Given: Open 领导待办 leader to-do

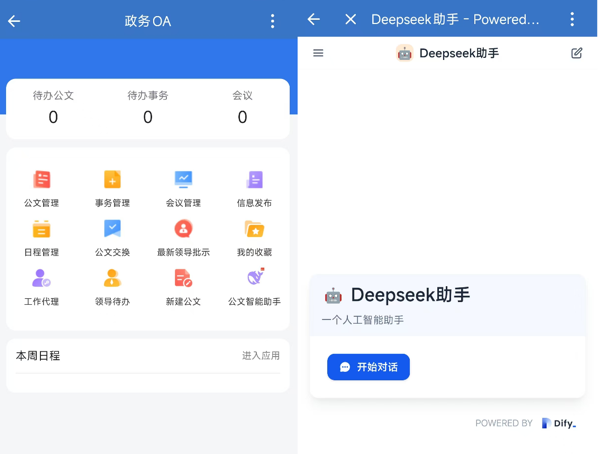Looking at the screenshot, I should click(112, 287).
